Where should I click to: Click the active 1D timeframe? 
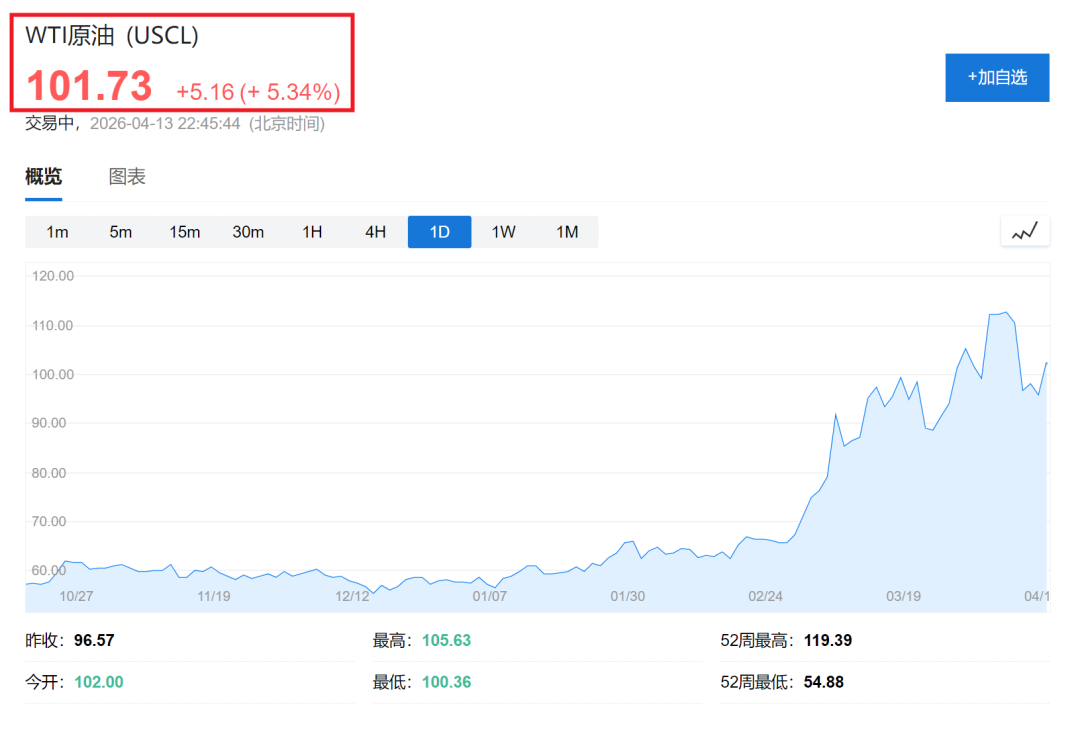pos(439,232)
